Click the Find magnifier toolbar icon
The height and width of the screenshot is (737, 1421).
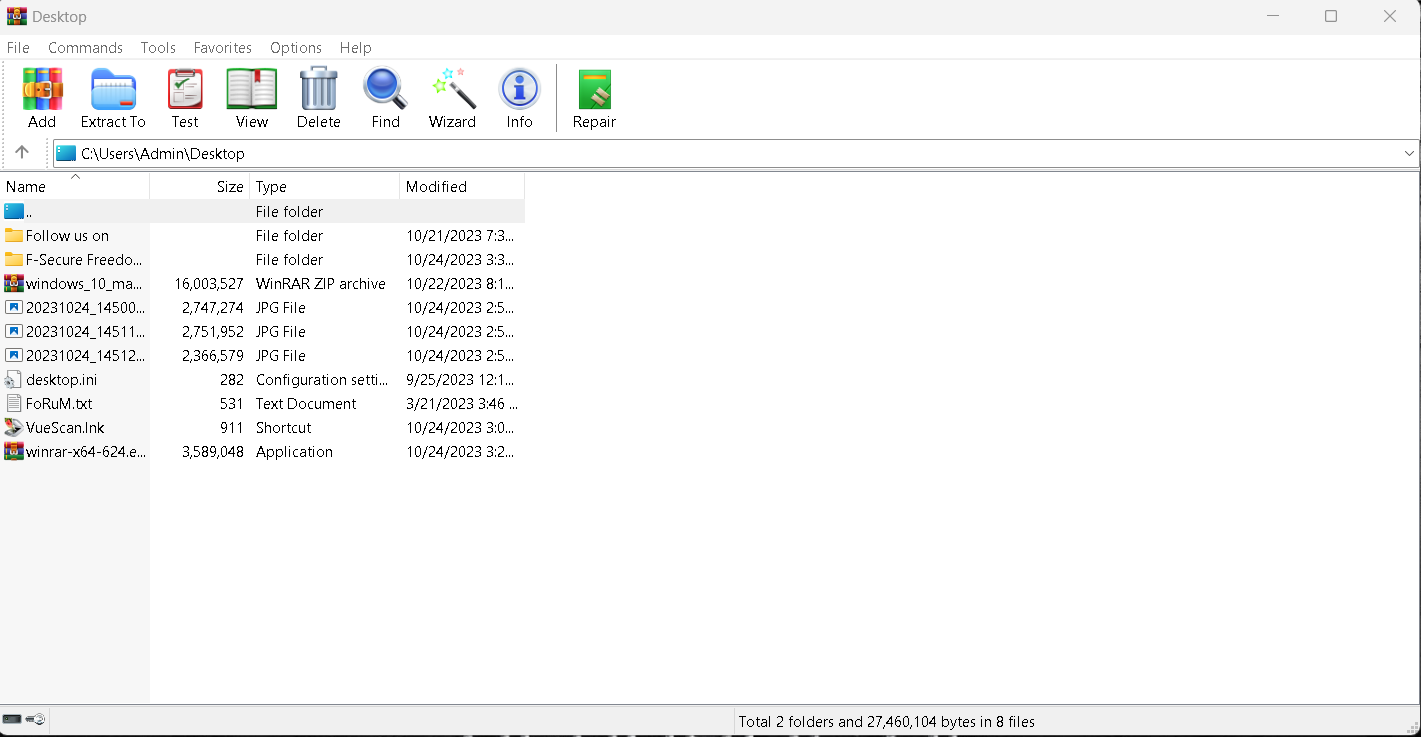point(385,89)
